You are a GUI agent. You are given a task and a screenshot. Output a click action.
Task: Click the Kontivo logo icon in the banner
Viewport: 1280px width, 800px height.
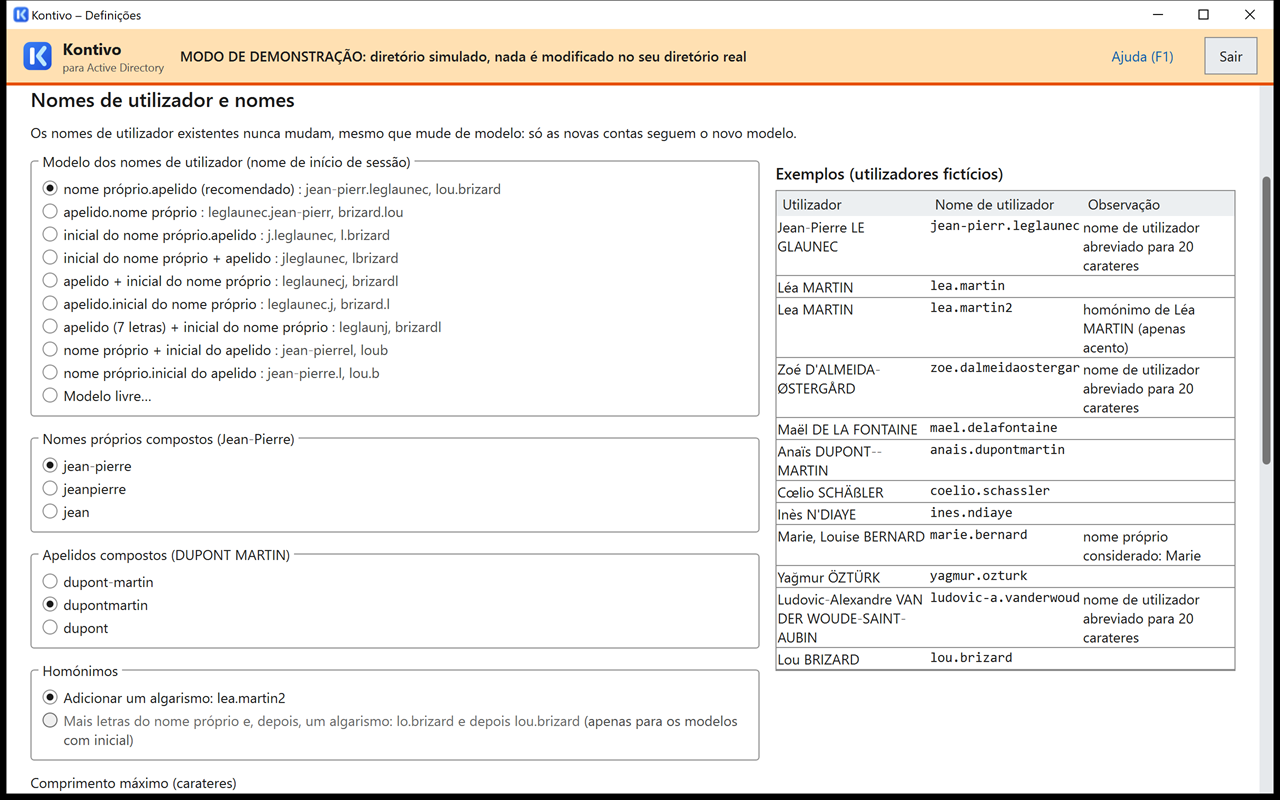click(x=37, y=57)
